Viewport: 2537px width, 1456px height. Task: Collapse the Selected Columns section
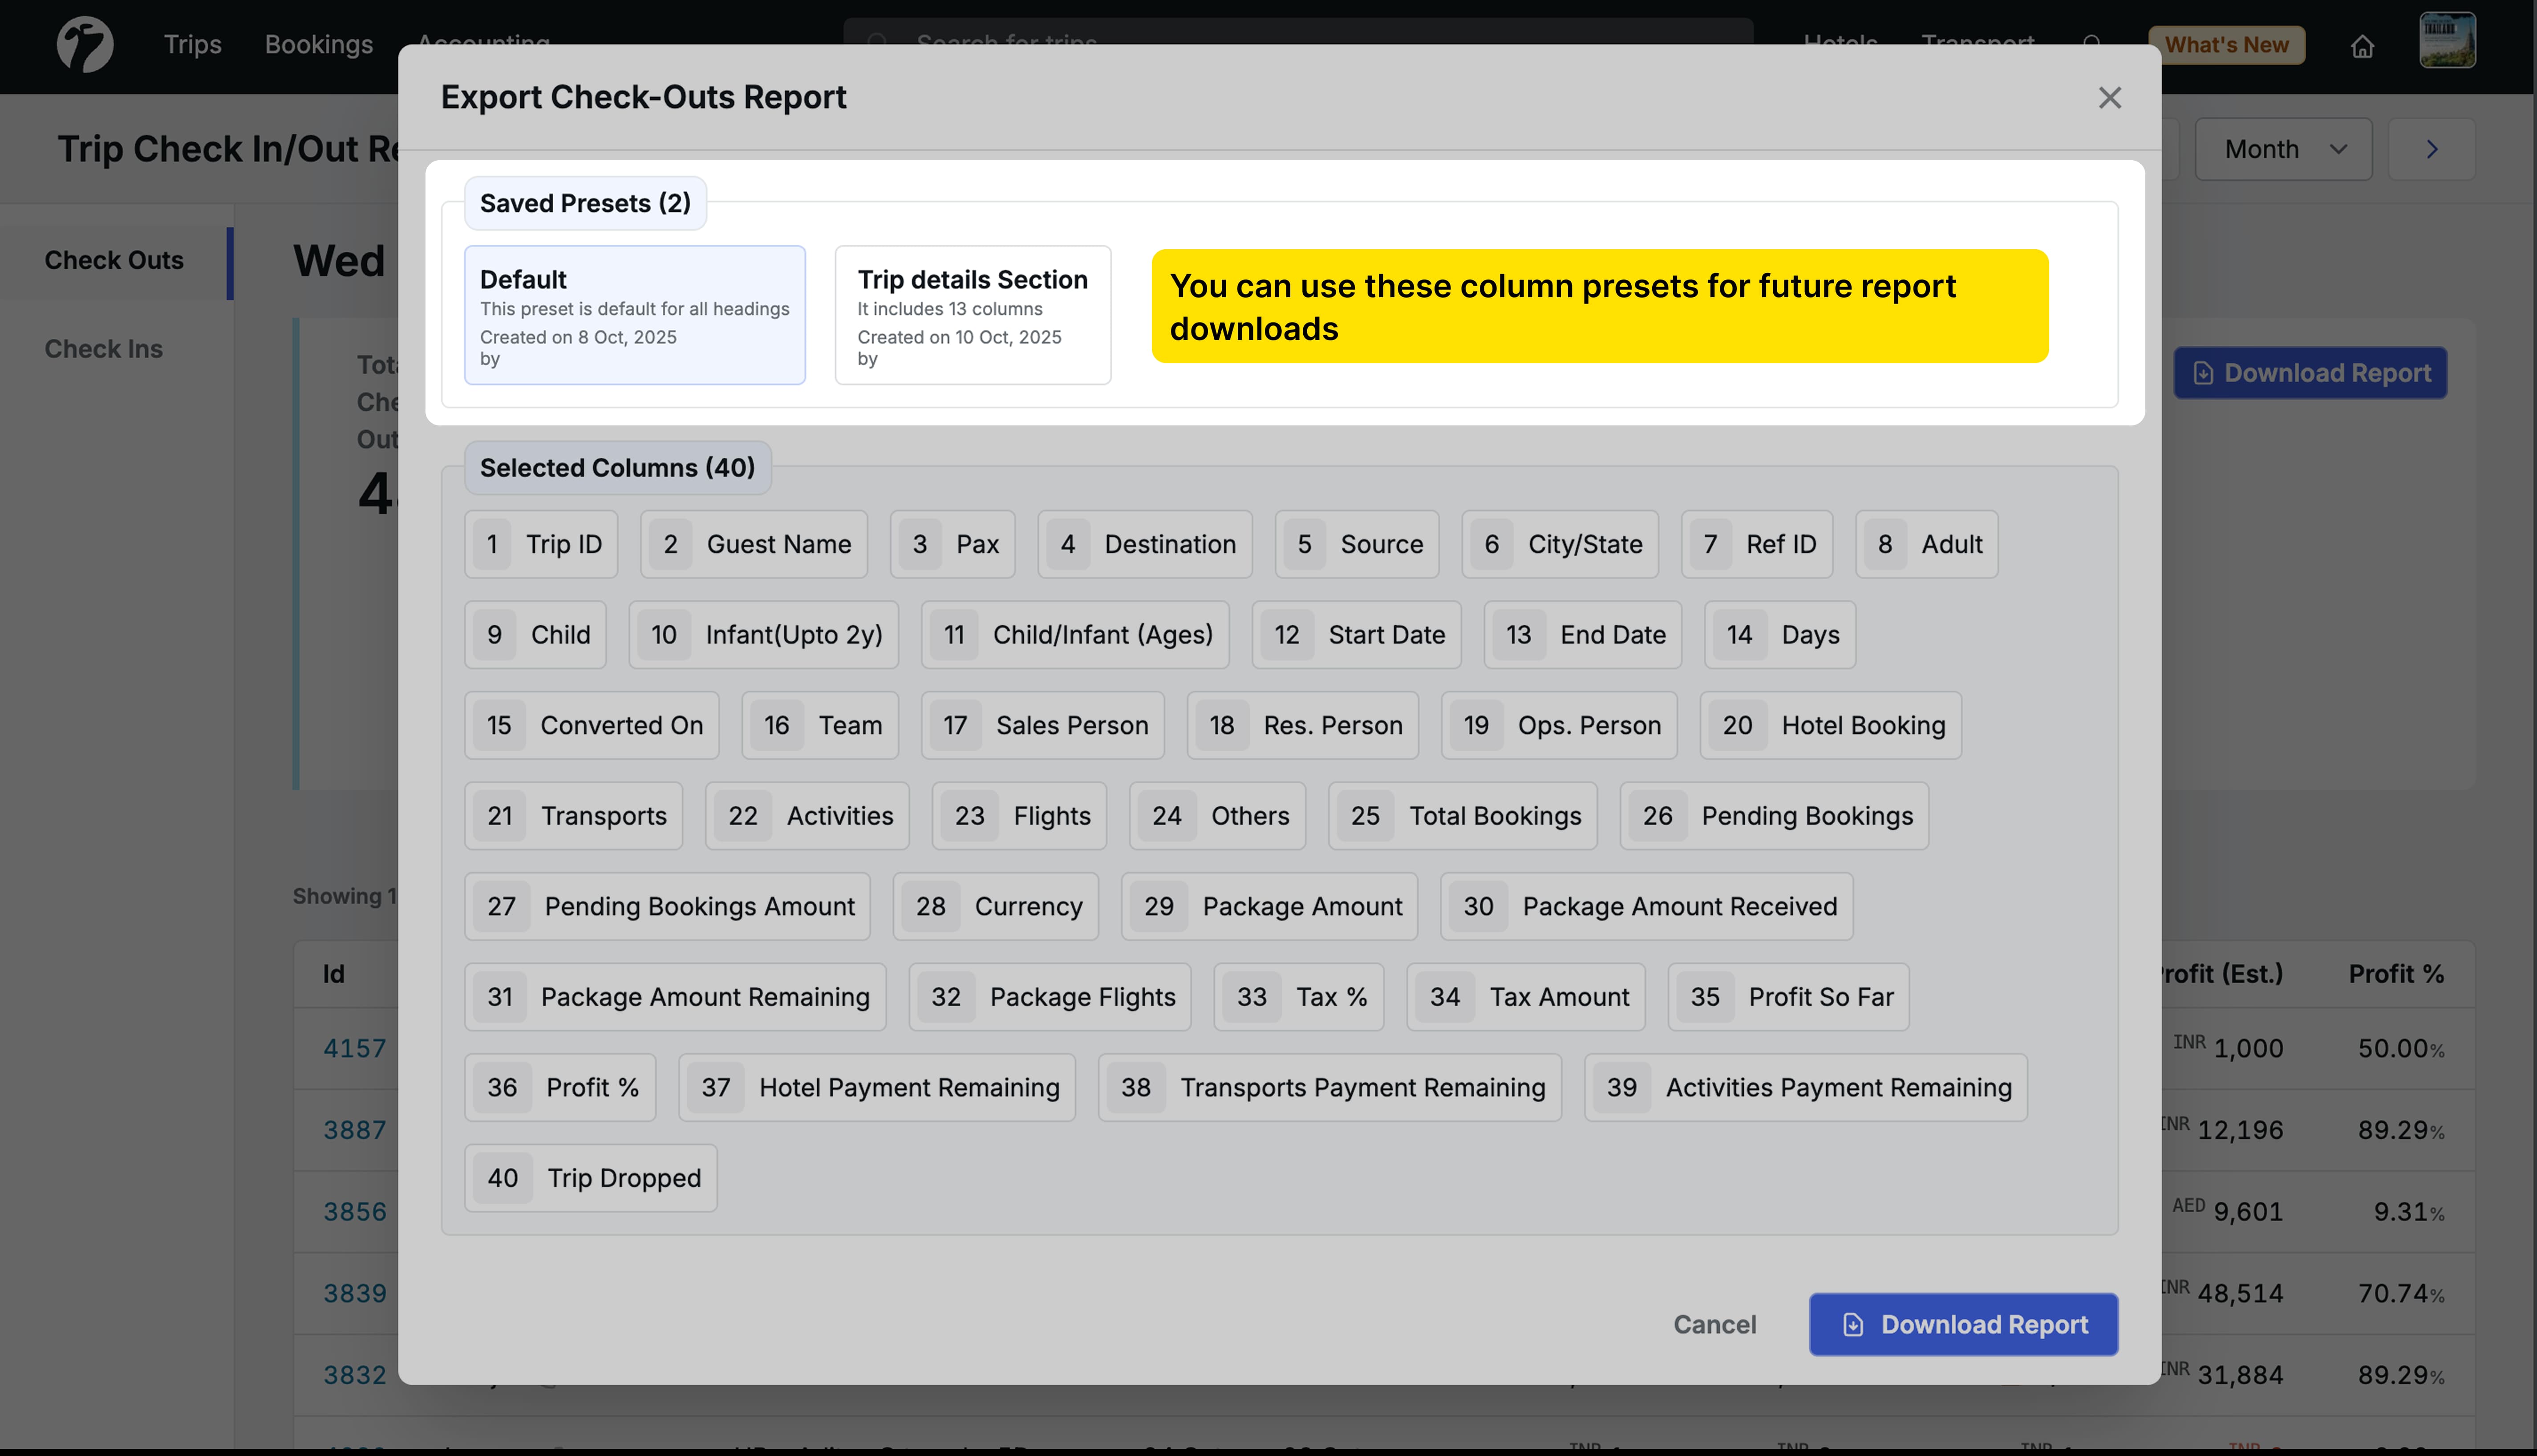[617, 467]
